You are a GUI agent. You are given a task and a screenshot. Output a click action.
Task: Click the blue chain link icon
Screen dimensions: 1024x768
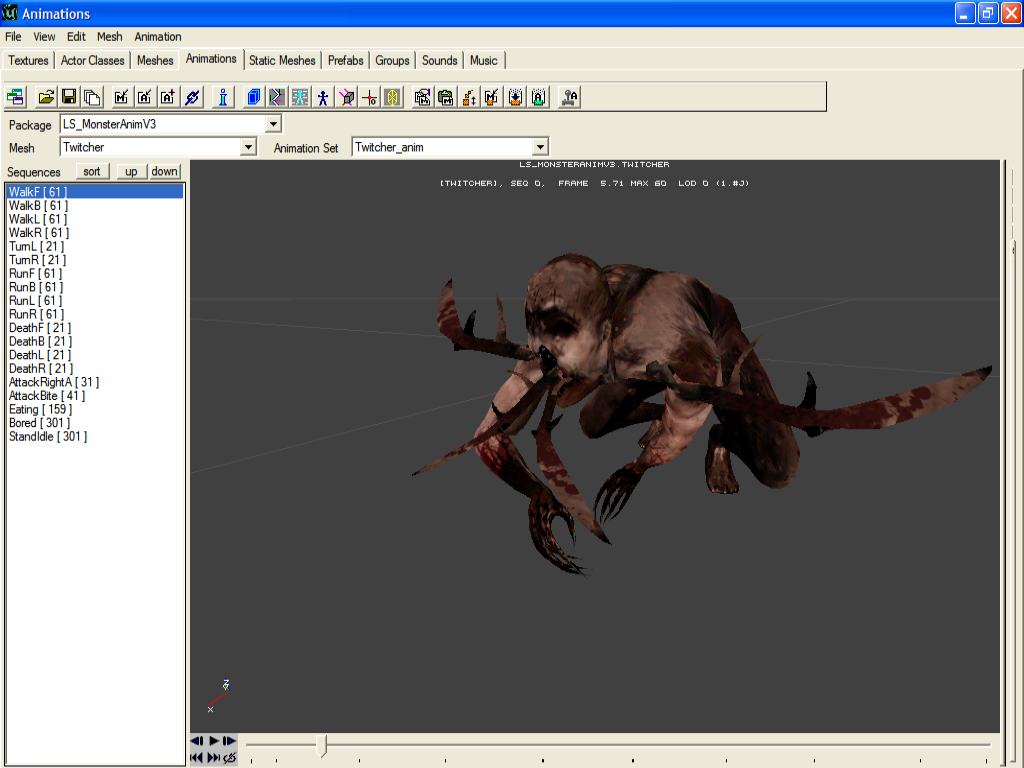193,97
